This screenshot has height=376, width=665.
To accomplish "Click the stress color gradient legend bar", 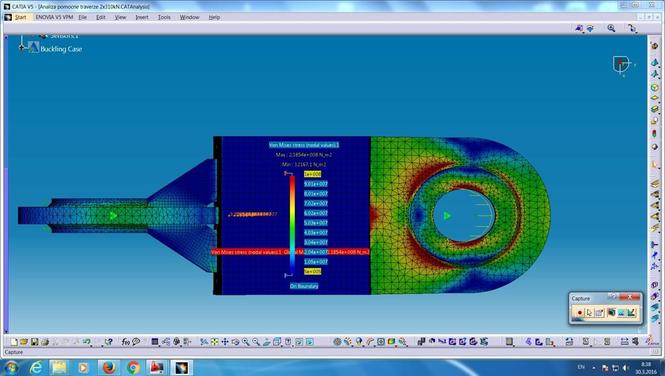I will (293, 225).
